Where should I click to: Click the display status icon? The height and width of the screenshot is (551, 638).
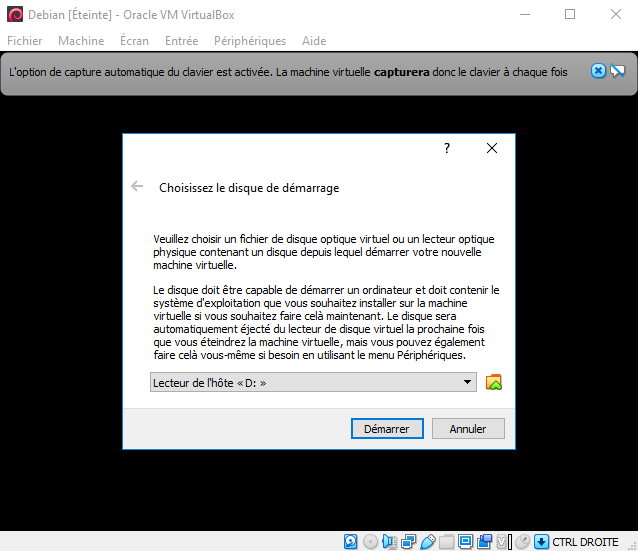[465, 542]
